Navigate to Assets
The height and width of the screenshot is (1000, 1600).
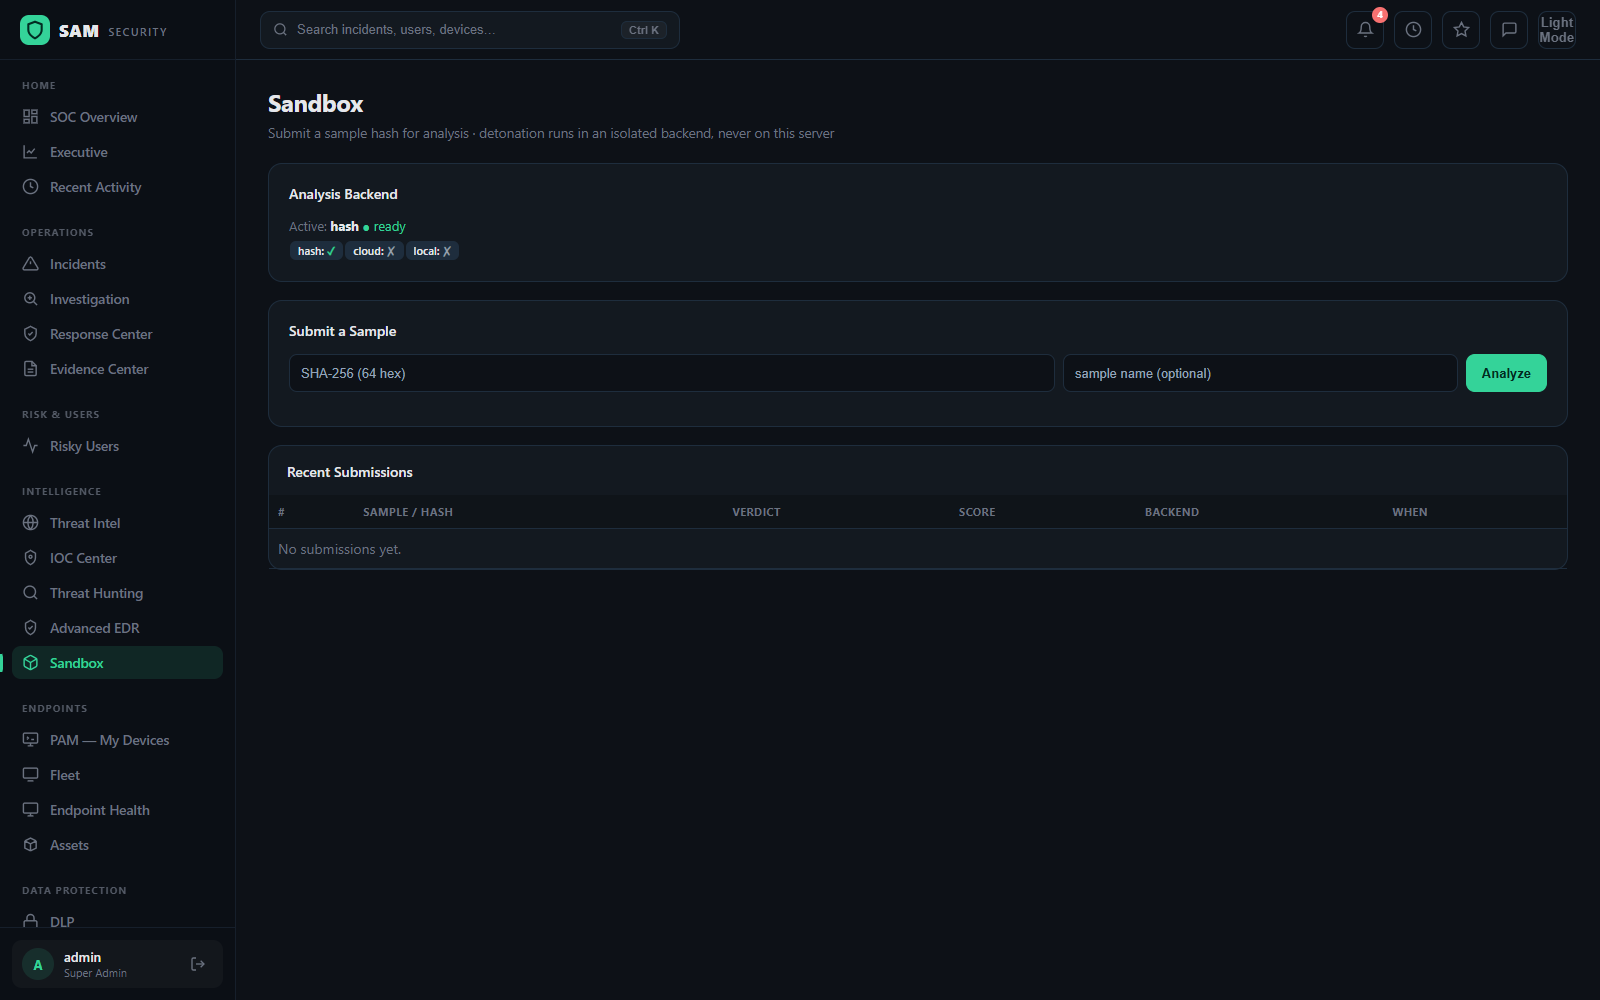click(117, 845)
